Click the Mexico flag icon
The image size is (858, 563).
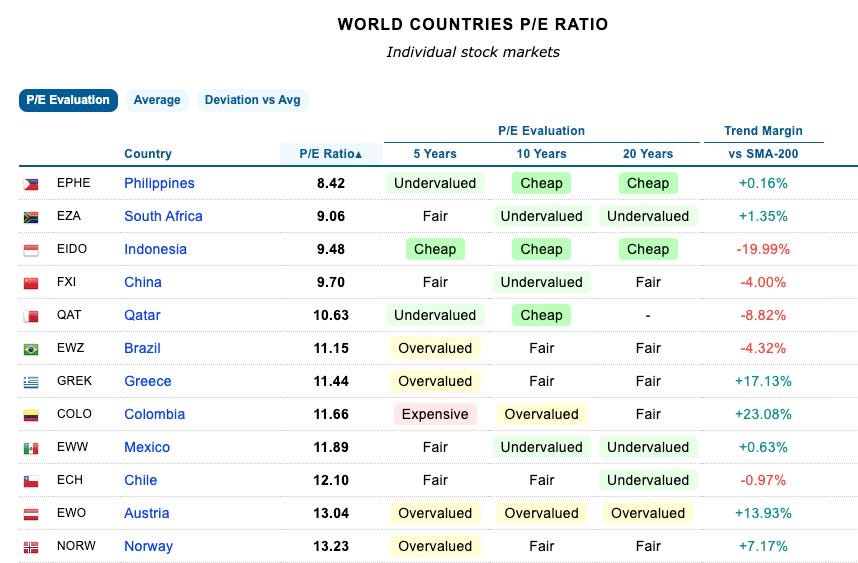31,448
